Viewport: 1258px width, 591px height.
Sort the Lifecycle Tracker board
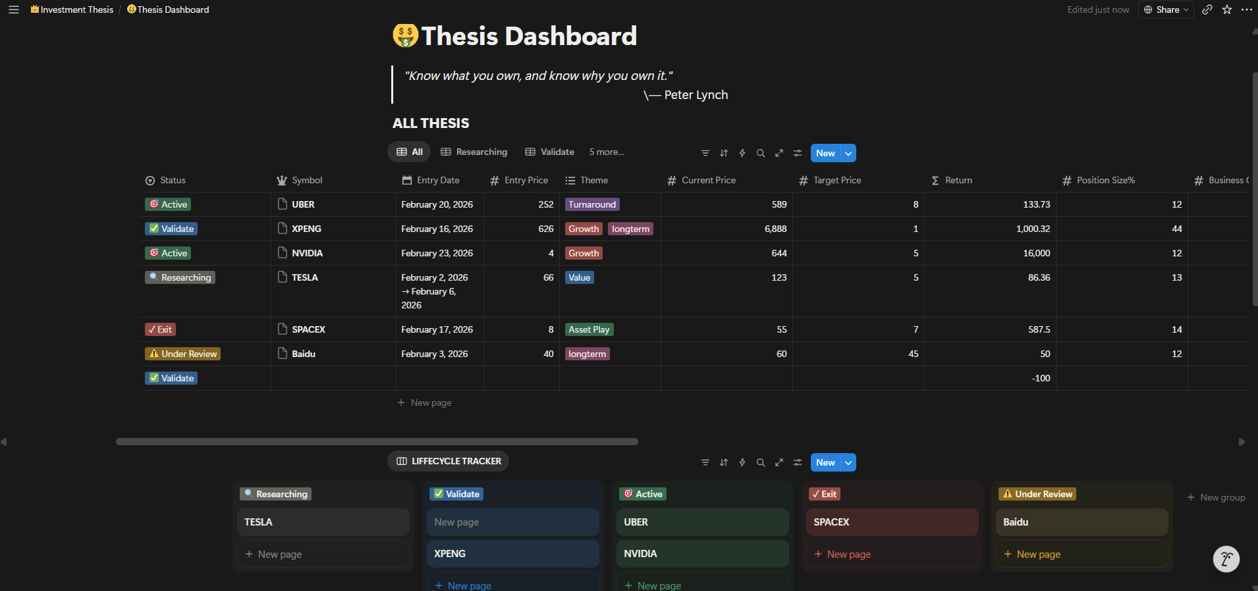[724, 462]
